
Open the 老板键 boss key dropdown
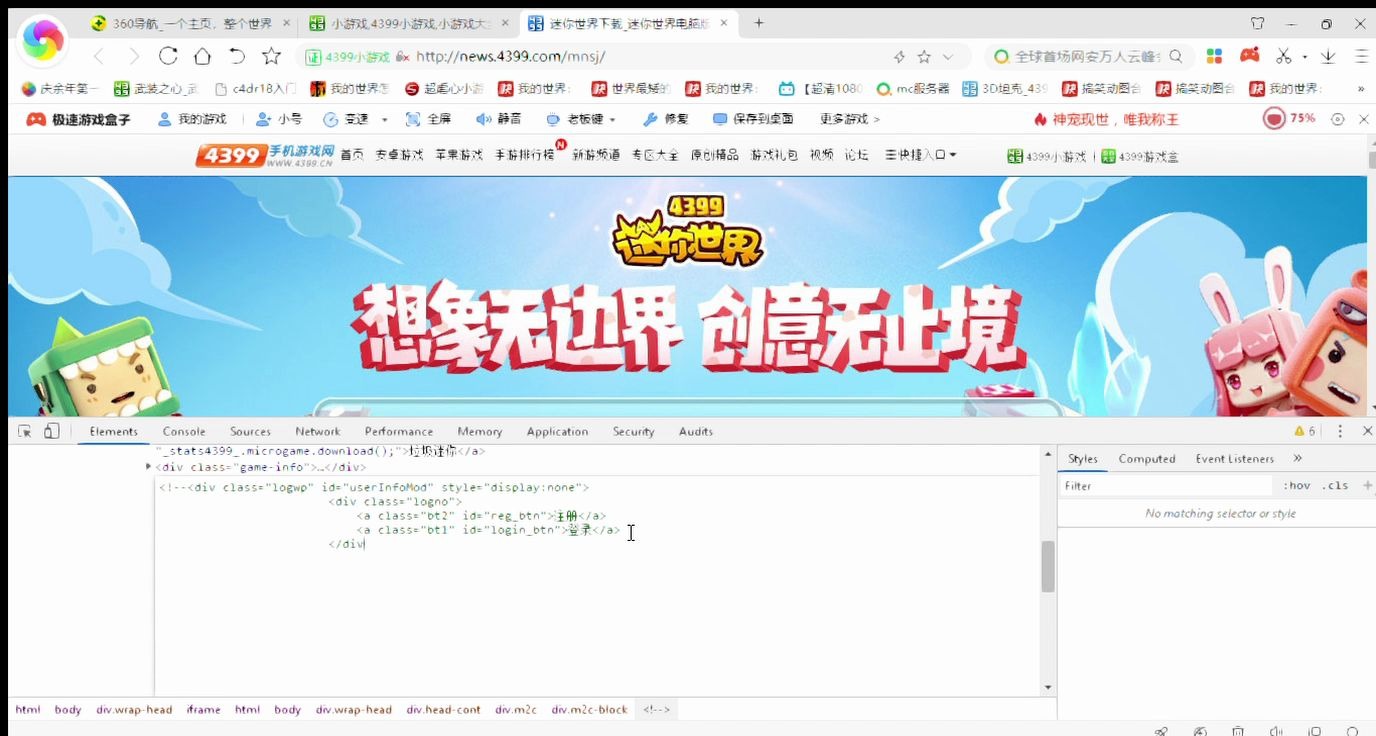tap(612, 119)
